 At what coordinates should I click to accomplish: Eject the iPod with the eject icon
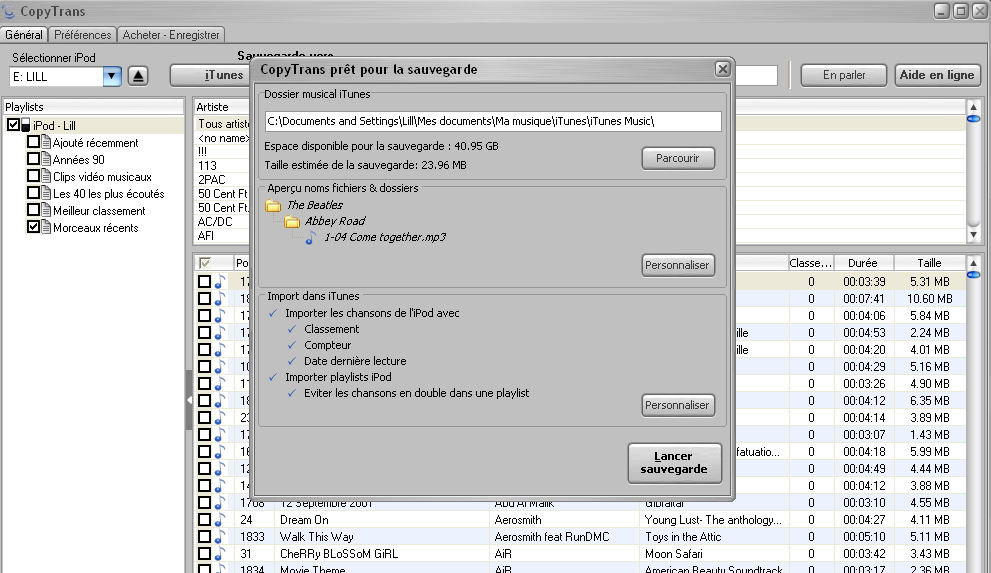click(138, 76)
